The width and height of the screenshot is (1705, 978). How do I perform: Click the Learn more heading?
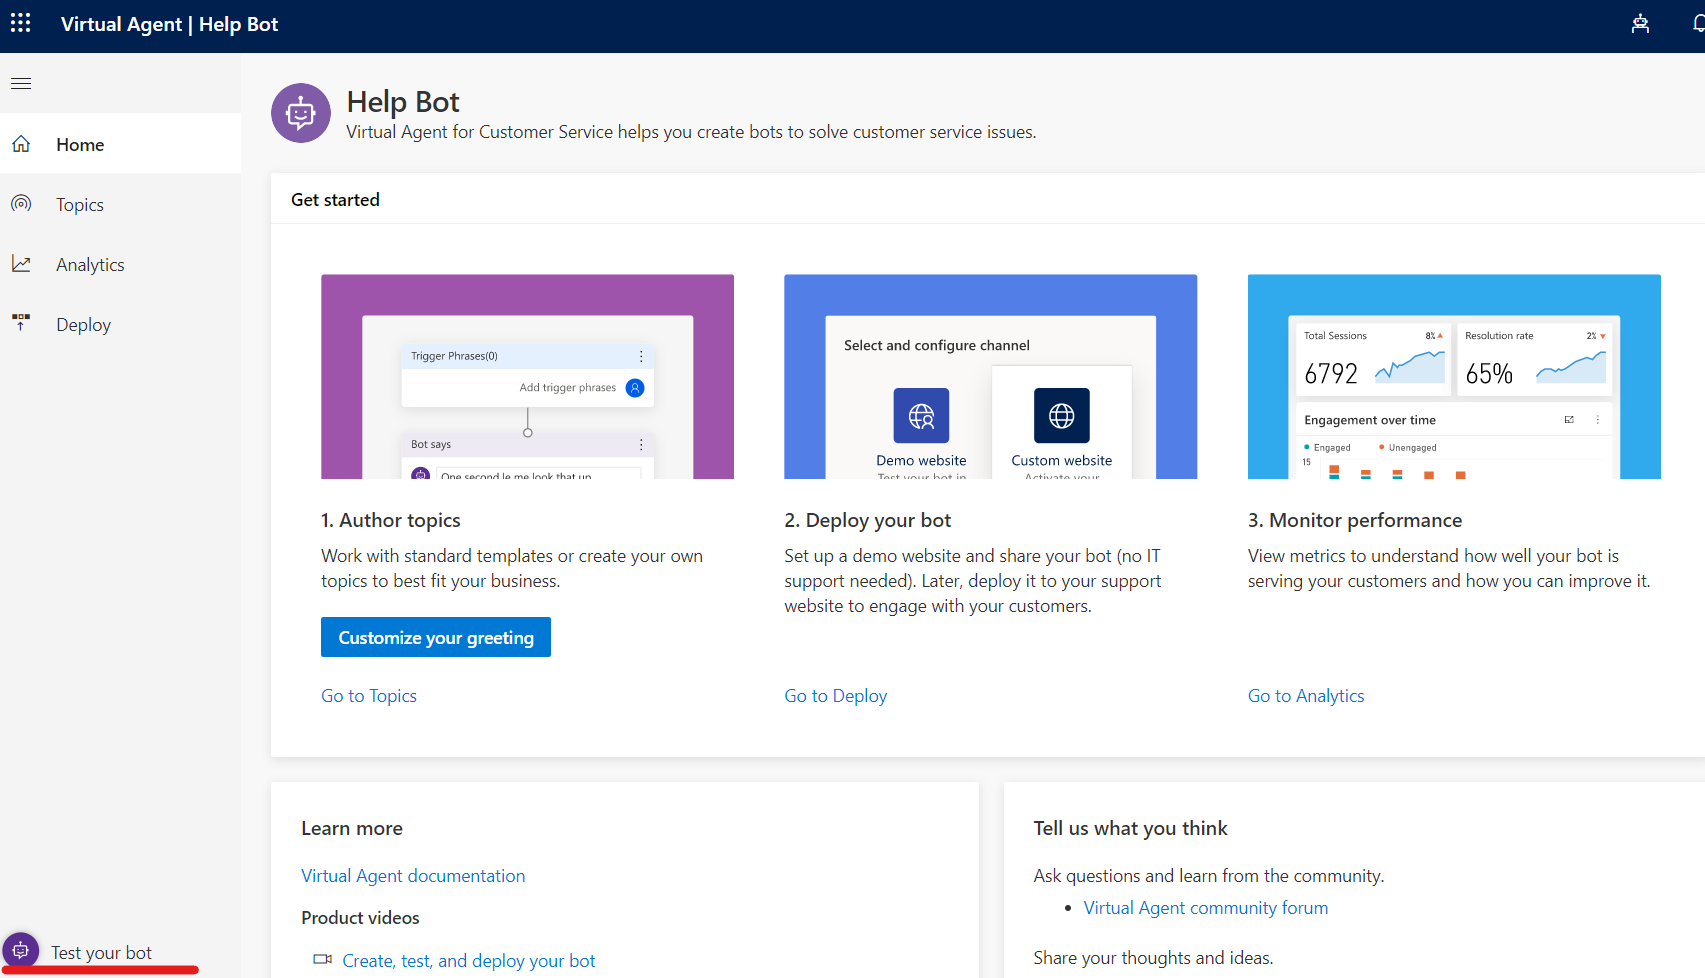352,828
